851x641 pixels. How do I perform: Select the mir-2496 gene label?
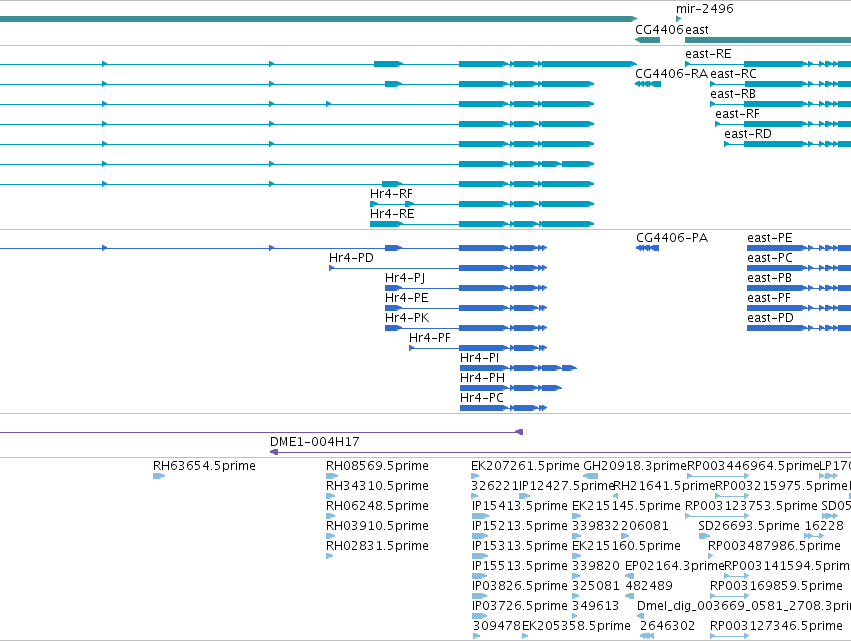tap(704, 9)
